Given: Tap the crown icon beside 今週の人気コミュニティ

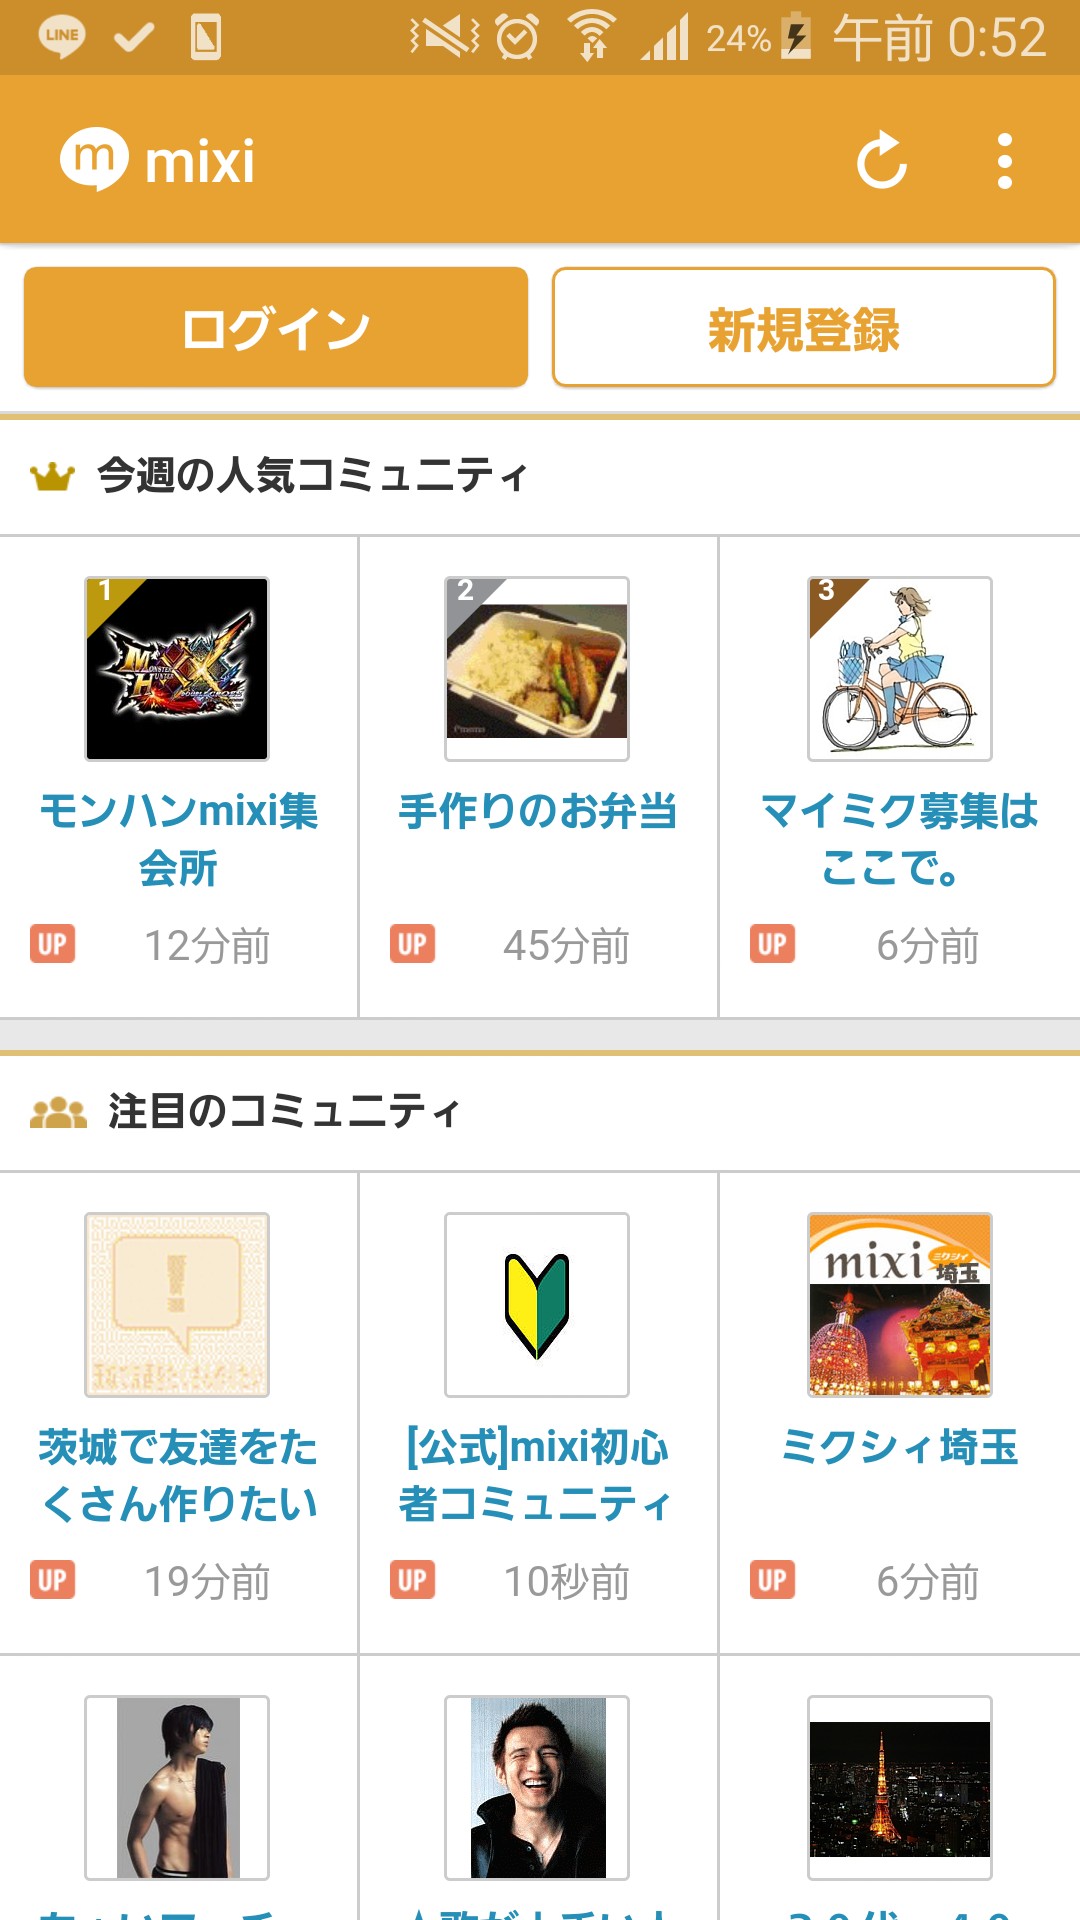Looking at the screenshot, I should 52,476.
